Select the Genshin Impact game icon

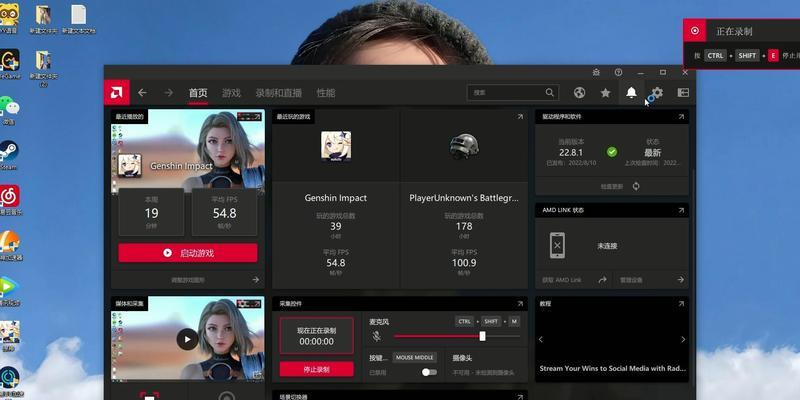(x=336, y=146)
